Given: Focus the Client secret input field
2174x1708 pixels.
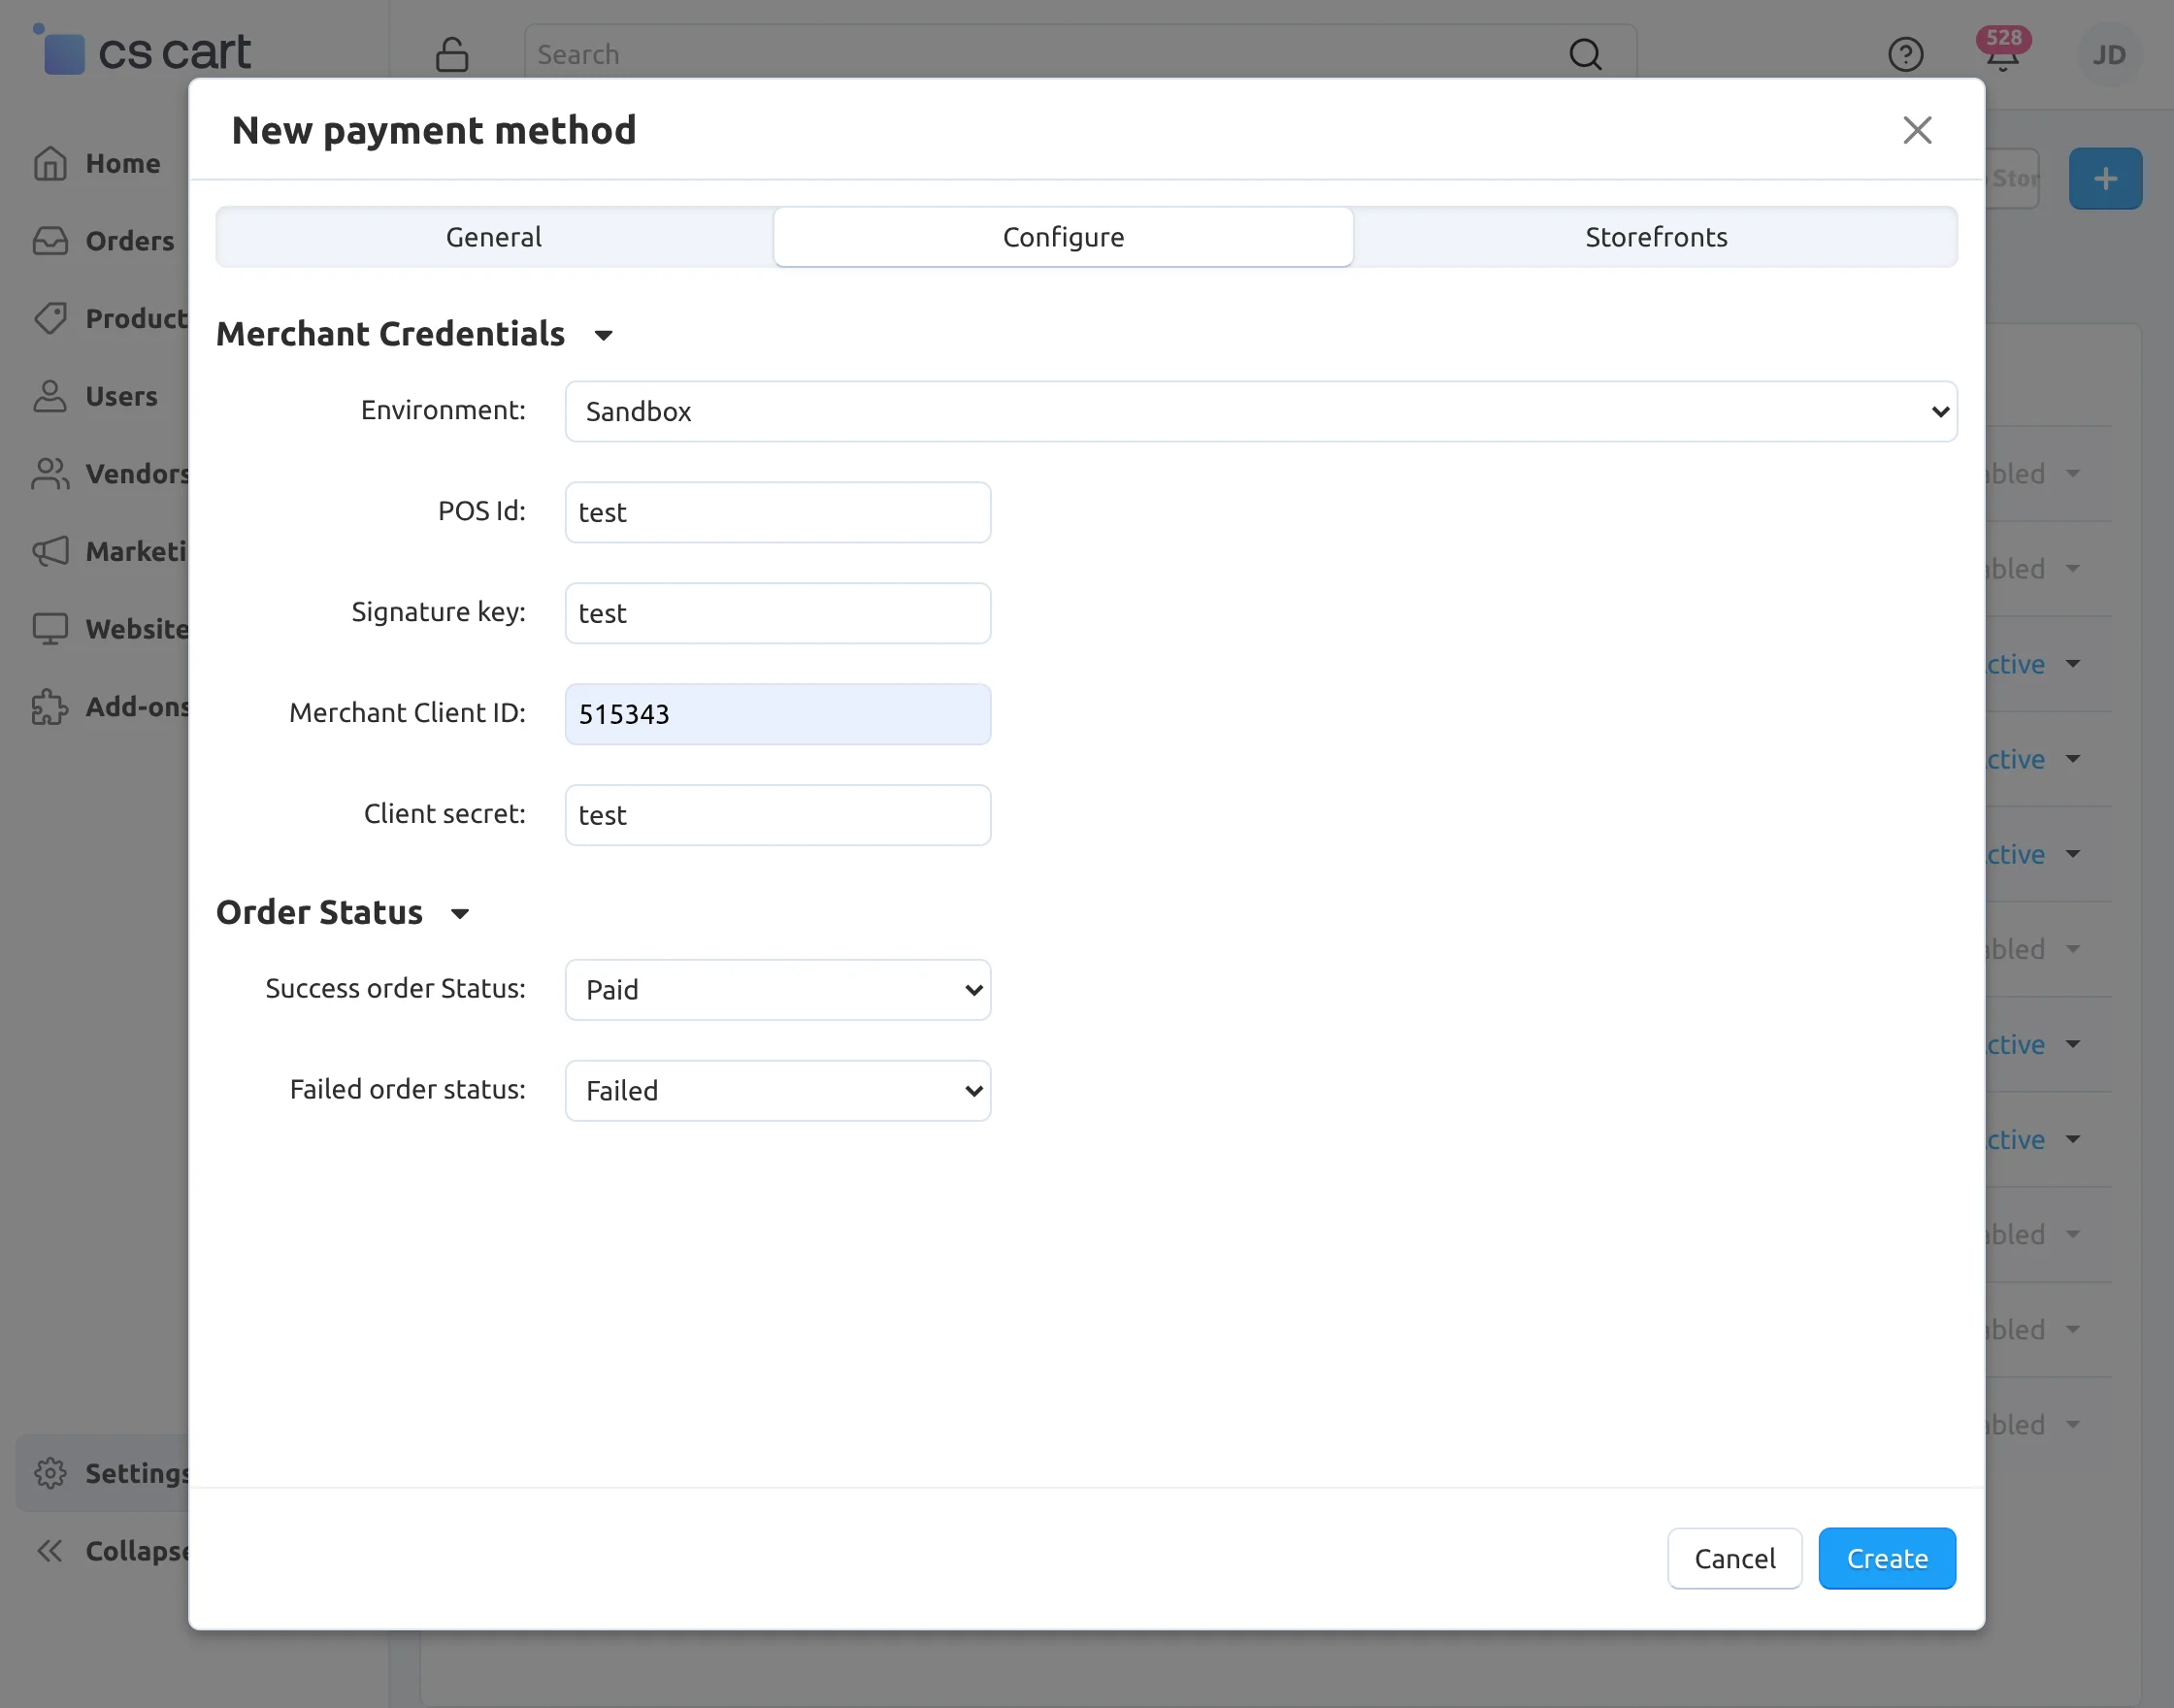Looking at the screenshot, I should coord(777,815).
